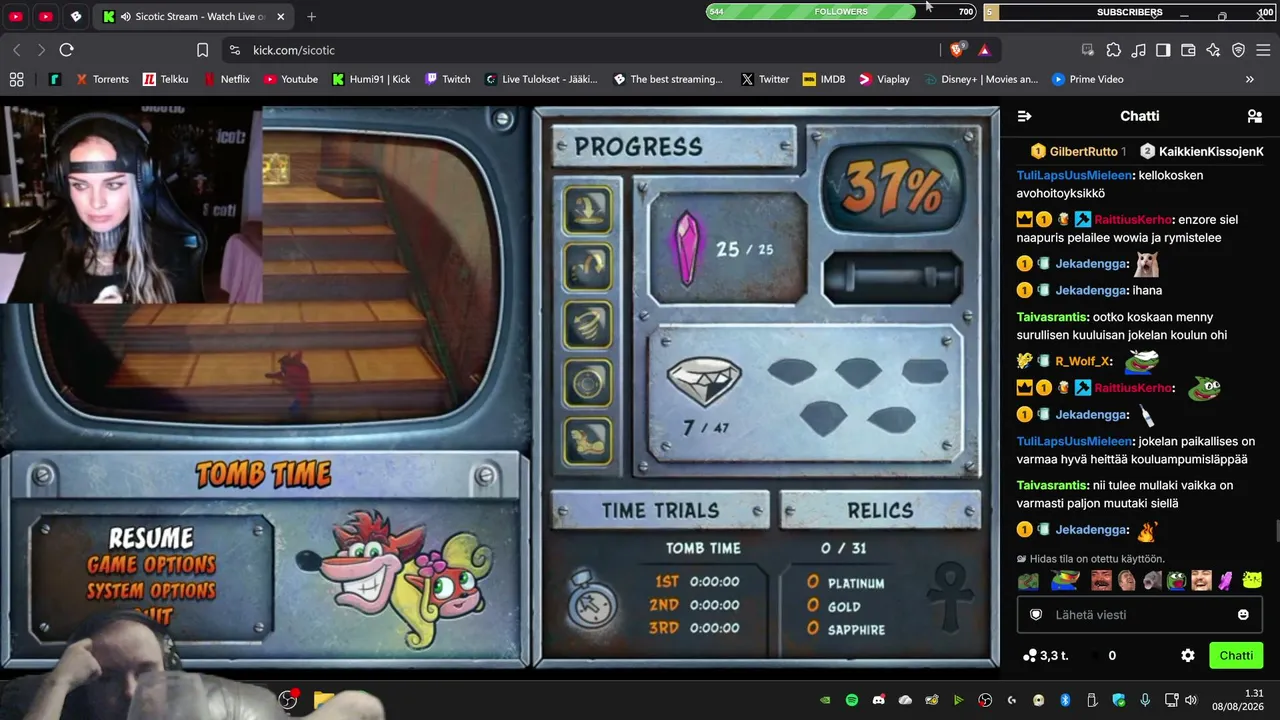Open the taskbar clock and date
This screenshot has width=1280, height=720.
(x=1238, y=700)
